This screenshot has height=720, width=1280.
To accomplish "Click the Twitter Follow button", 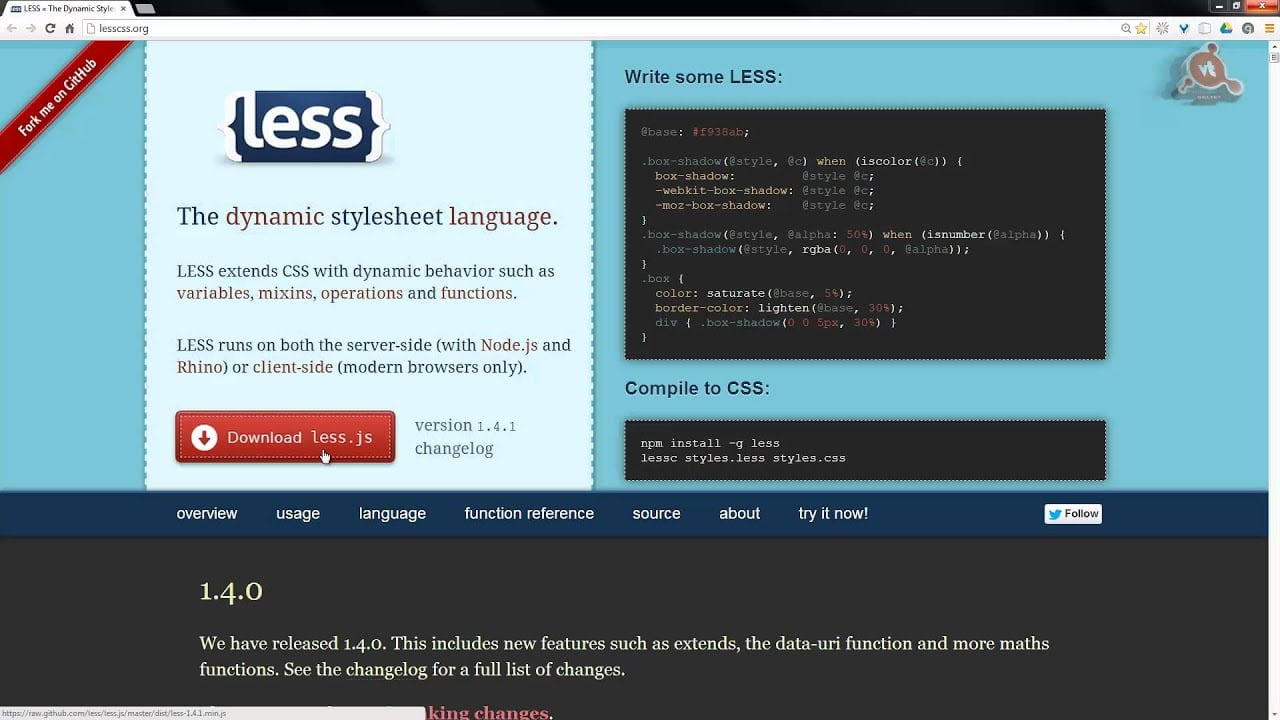I will [x=1073, y=513].
